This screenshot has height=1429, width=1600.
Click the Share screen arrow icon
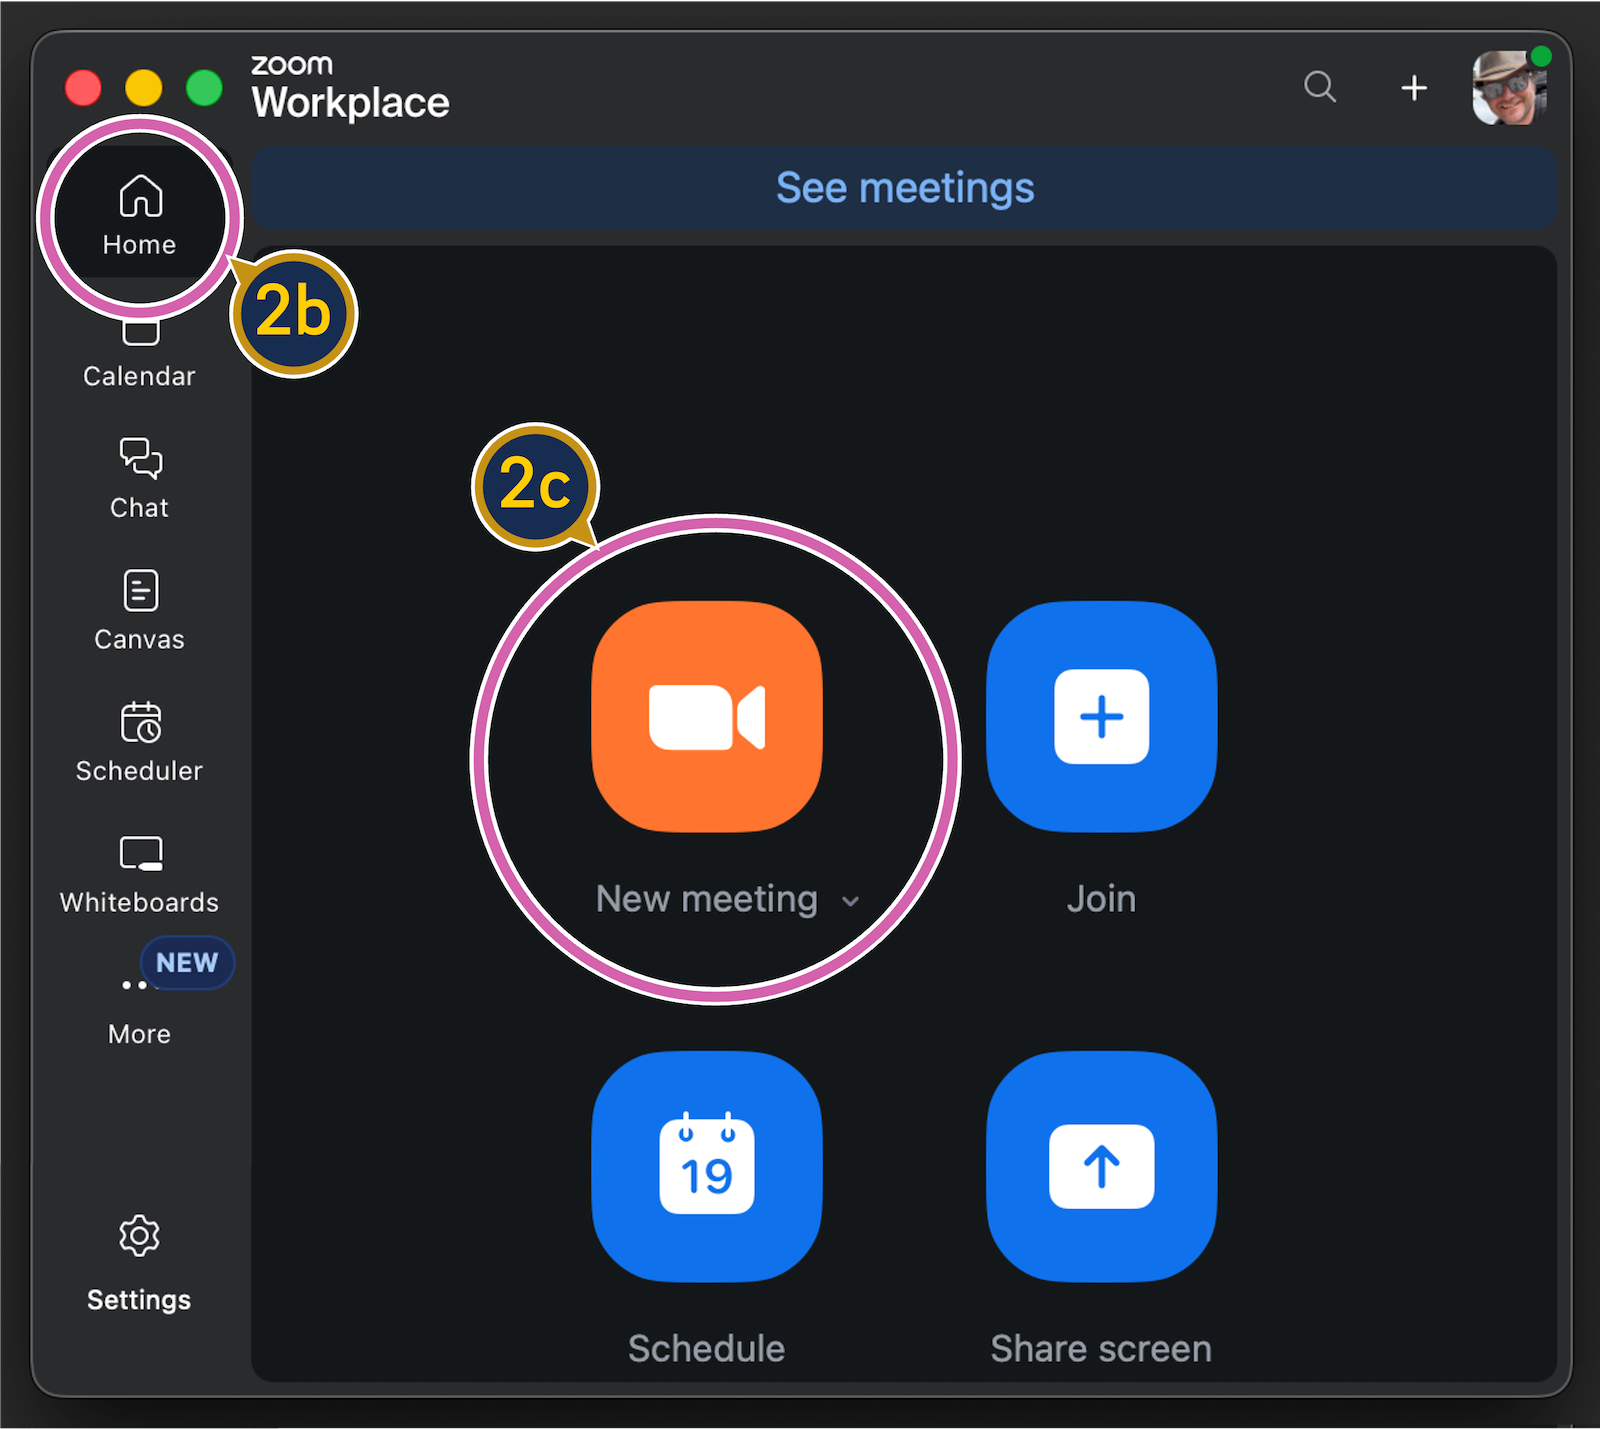pos(1102,1166)
